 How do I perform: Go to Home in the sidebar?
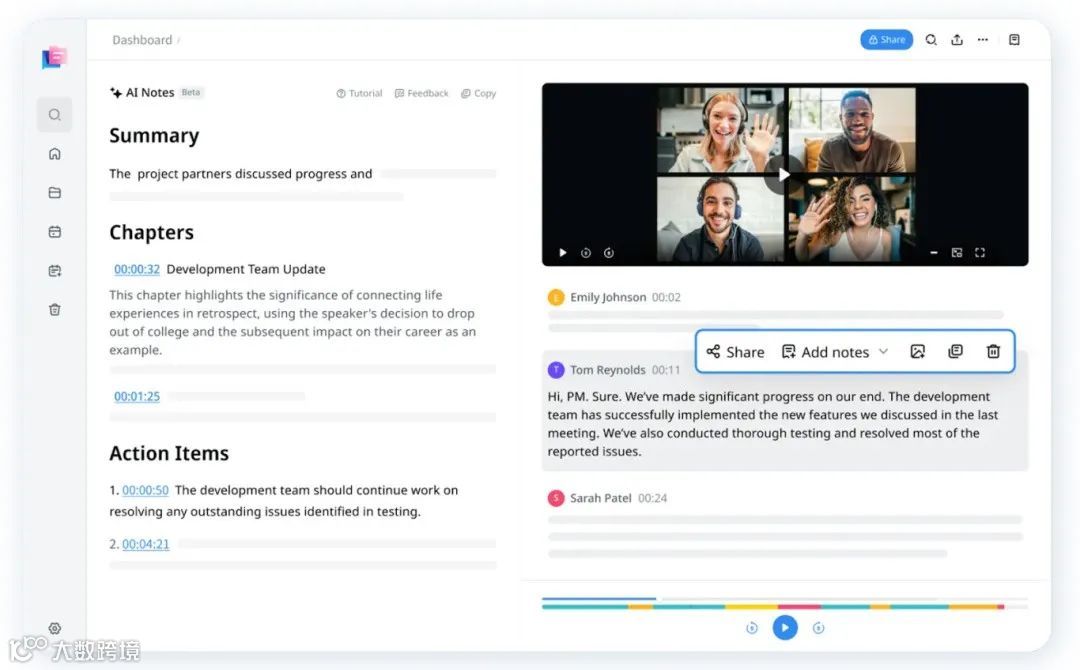[x=54, y=154]
